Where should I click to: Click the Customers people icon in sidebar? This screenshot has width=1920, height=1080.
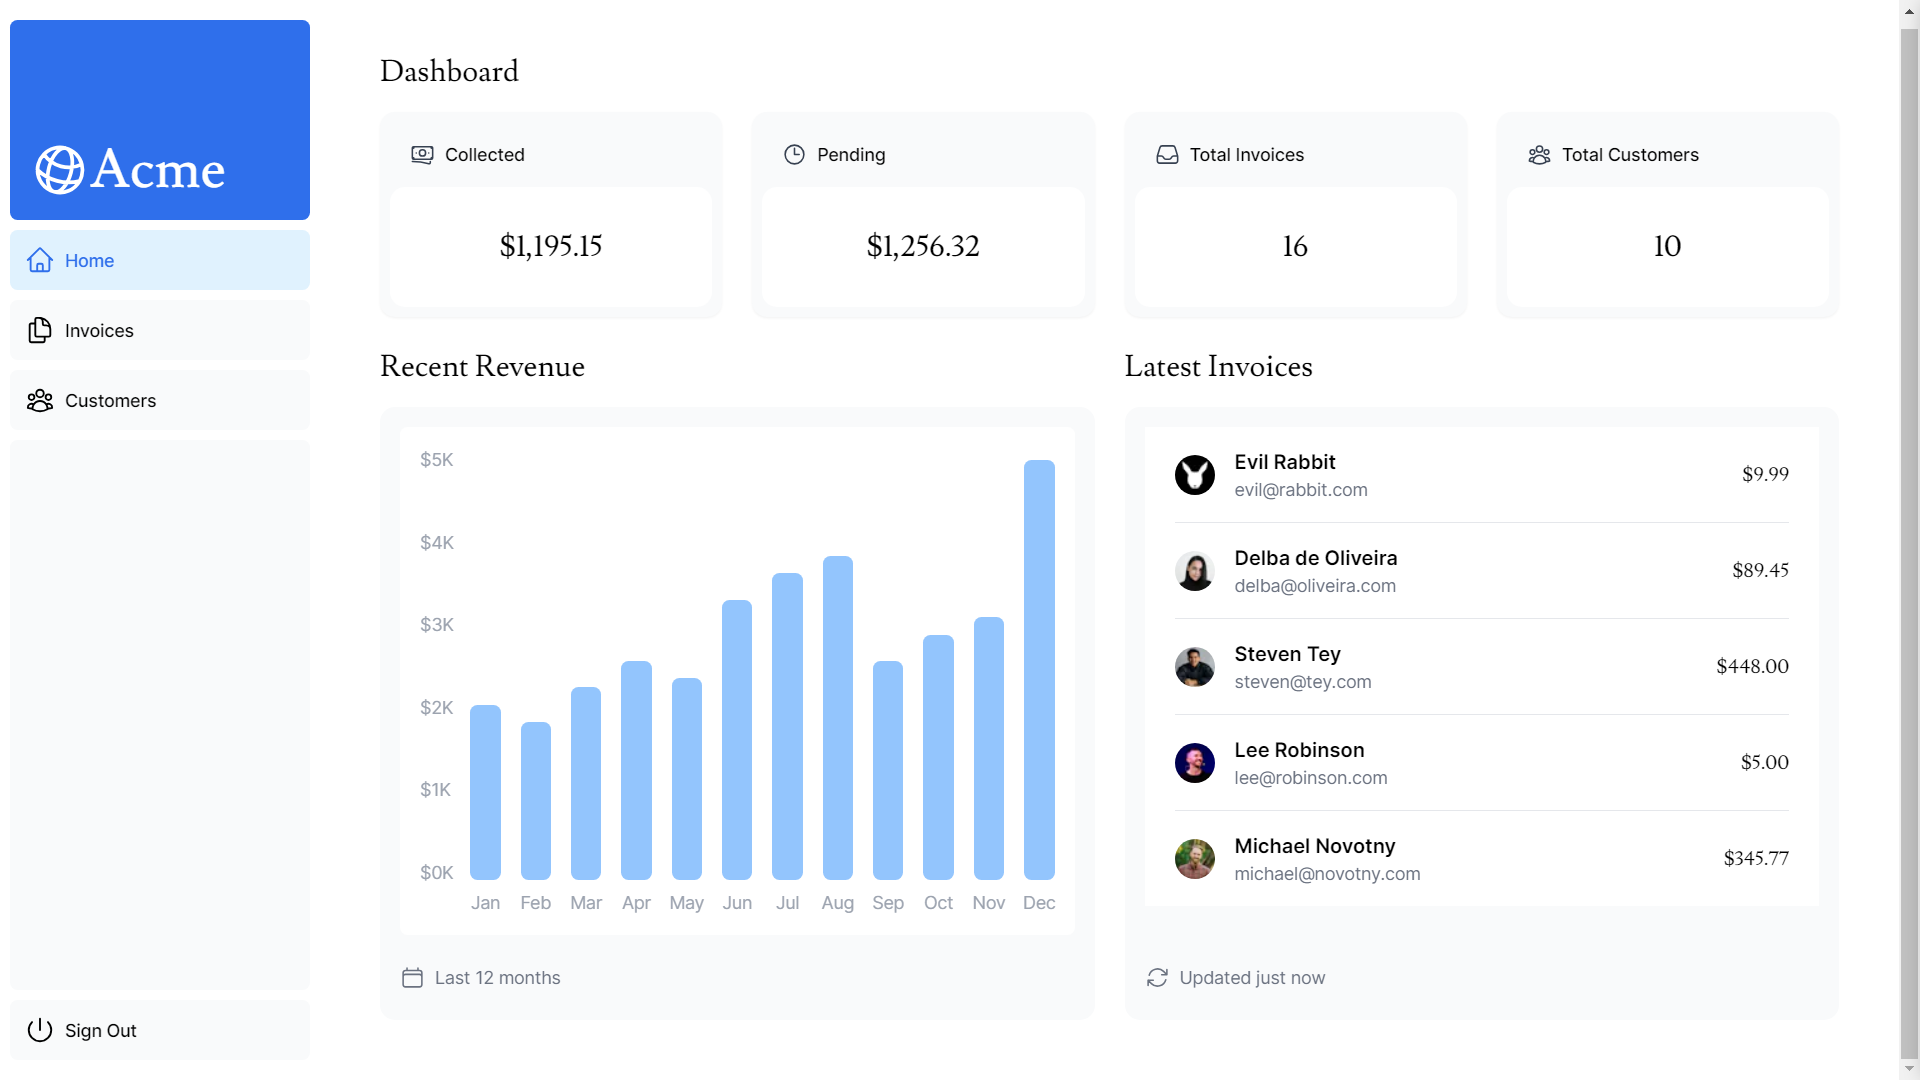(x=40, y=400)
